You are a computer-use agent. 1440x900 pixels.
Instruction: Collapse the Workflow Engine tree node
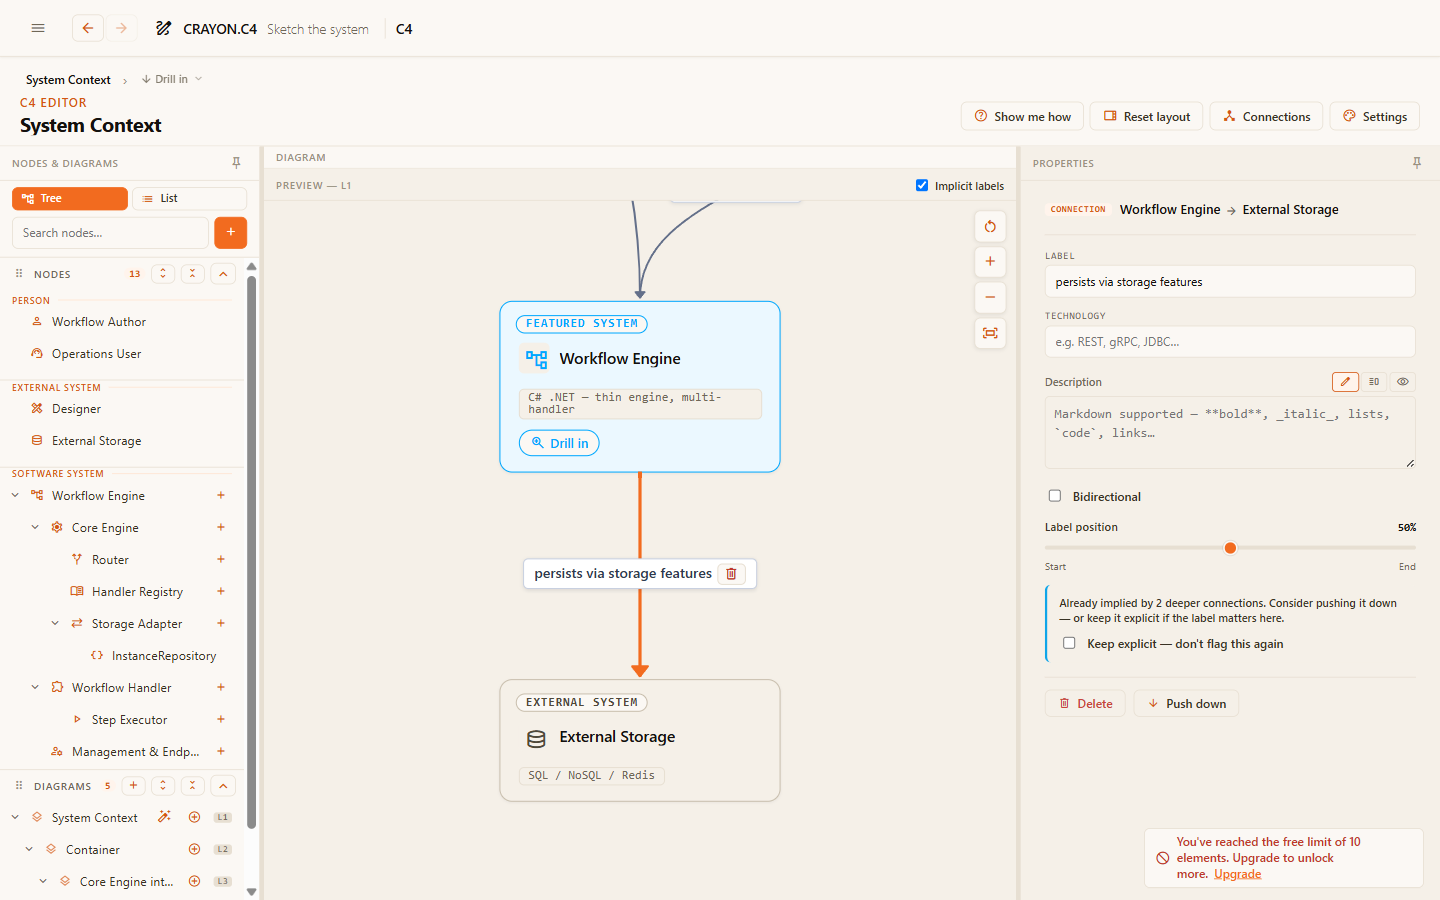(15, 495)
